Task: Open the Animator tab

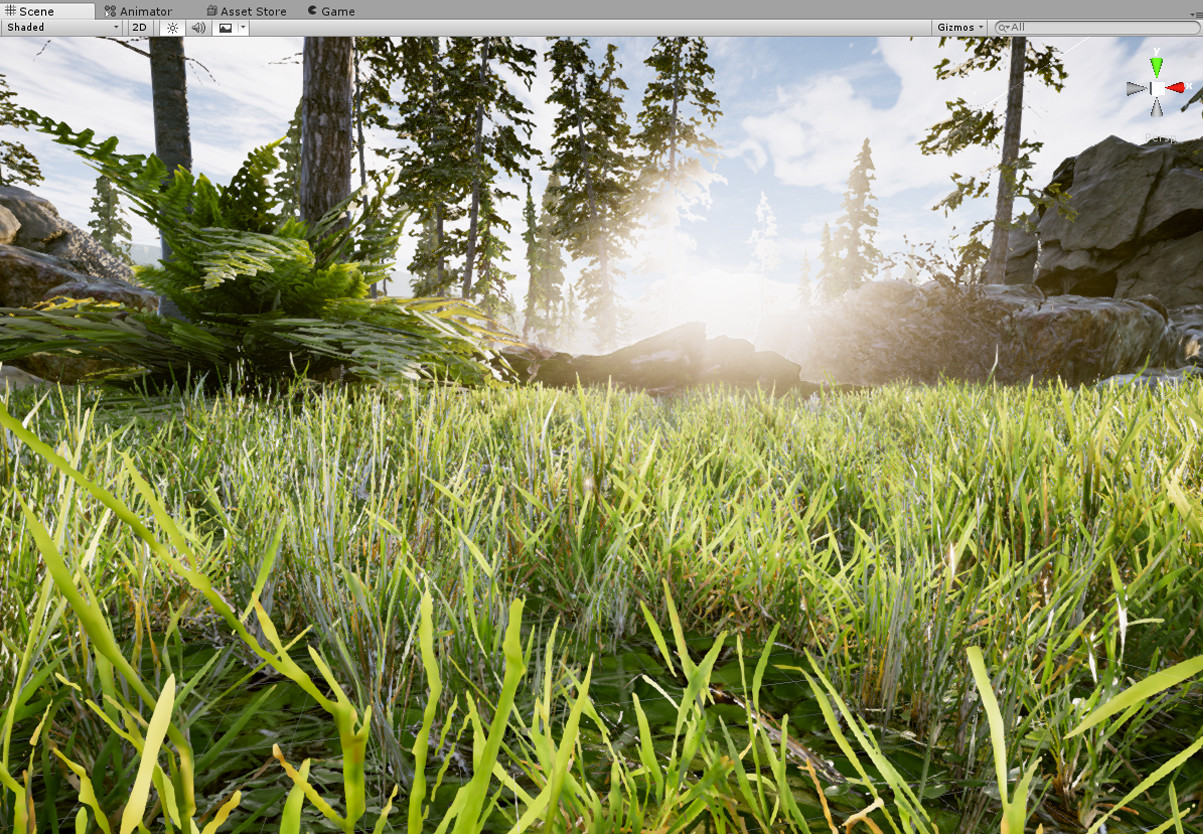Action: (x=144, y=11)
